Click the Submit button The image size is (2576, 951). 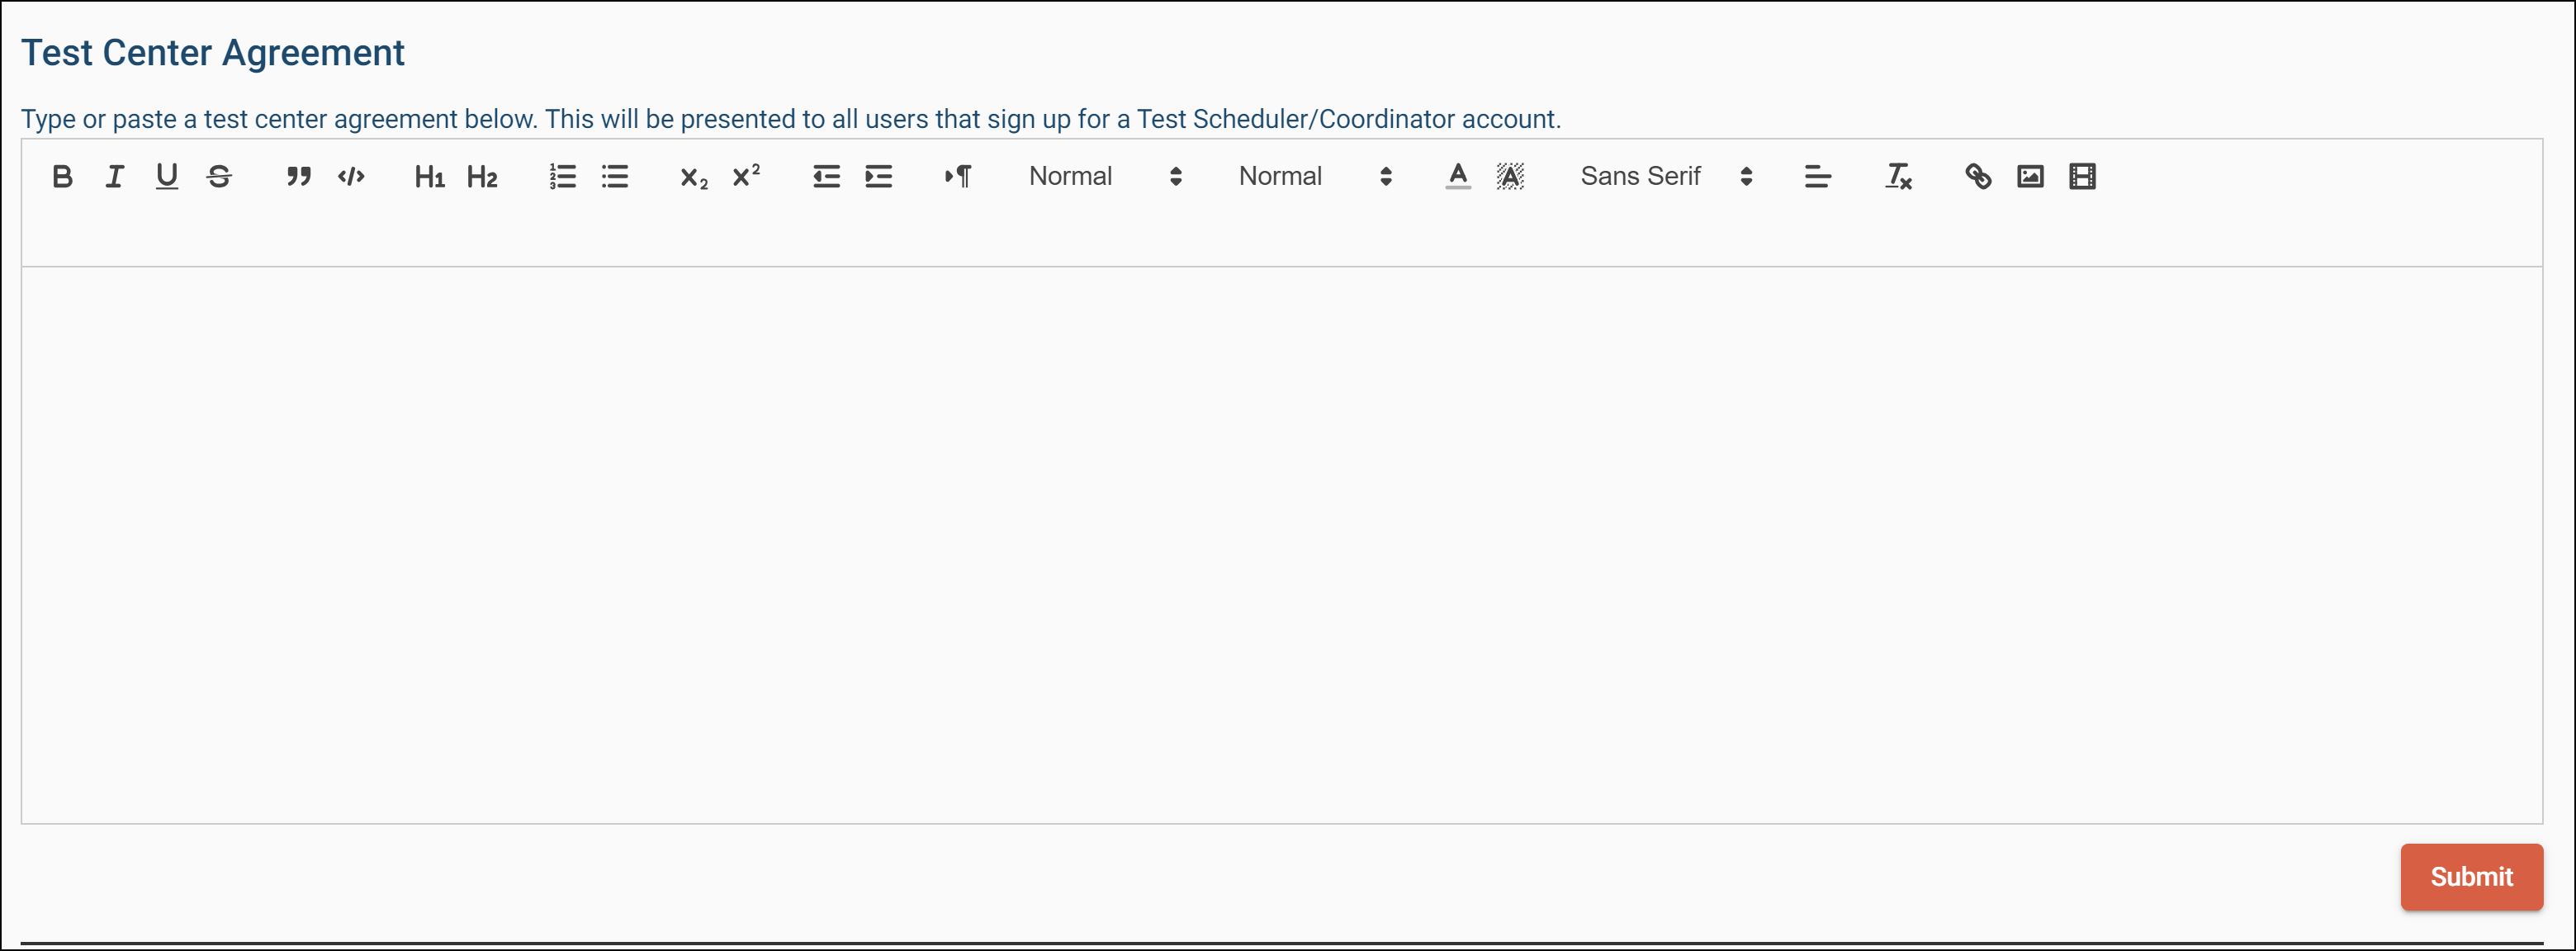2470,876
